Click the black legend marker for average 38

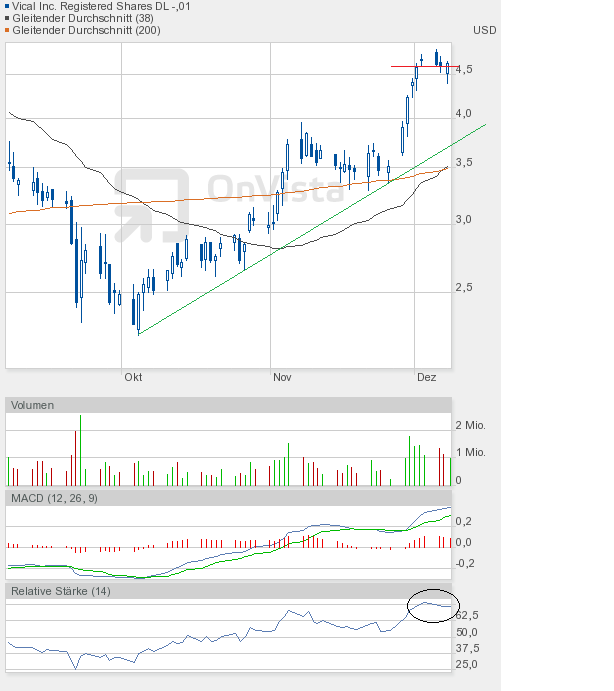pos(7,18)
